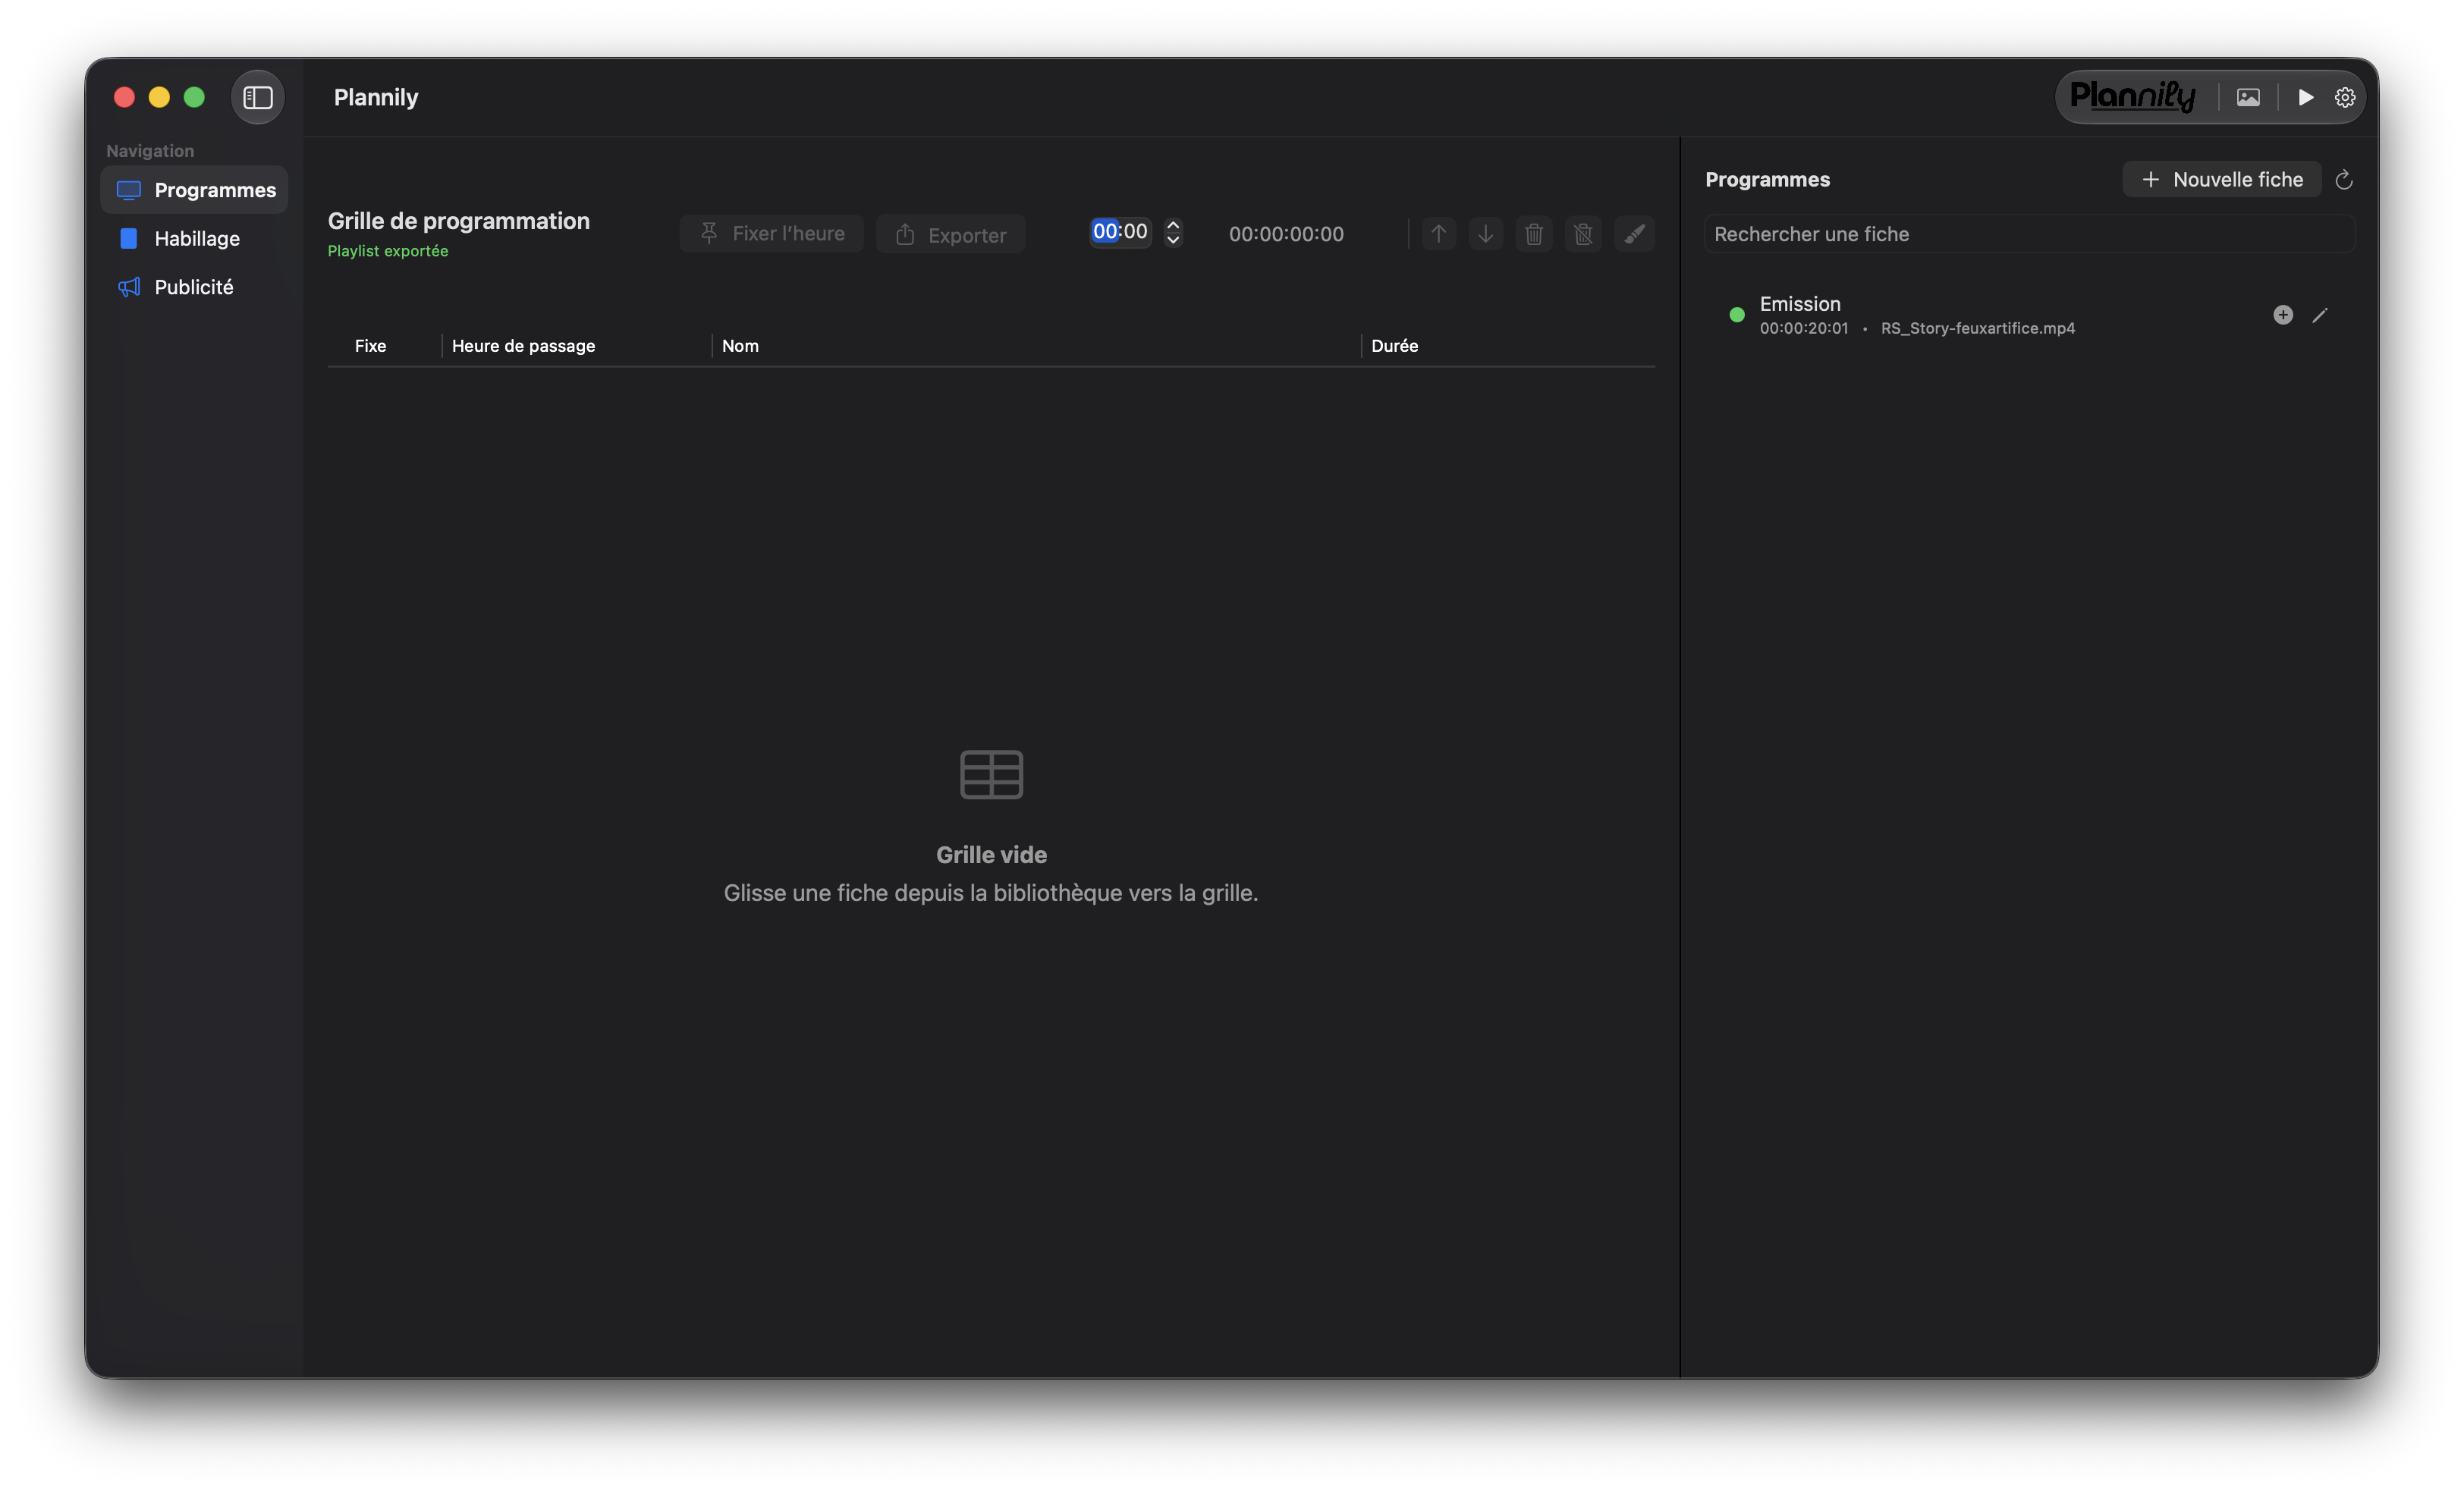The height and width of the screenshot is (1491, 2464).
Task: Click the start time stepper arrows
Action: coord(1173,232)
